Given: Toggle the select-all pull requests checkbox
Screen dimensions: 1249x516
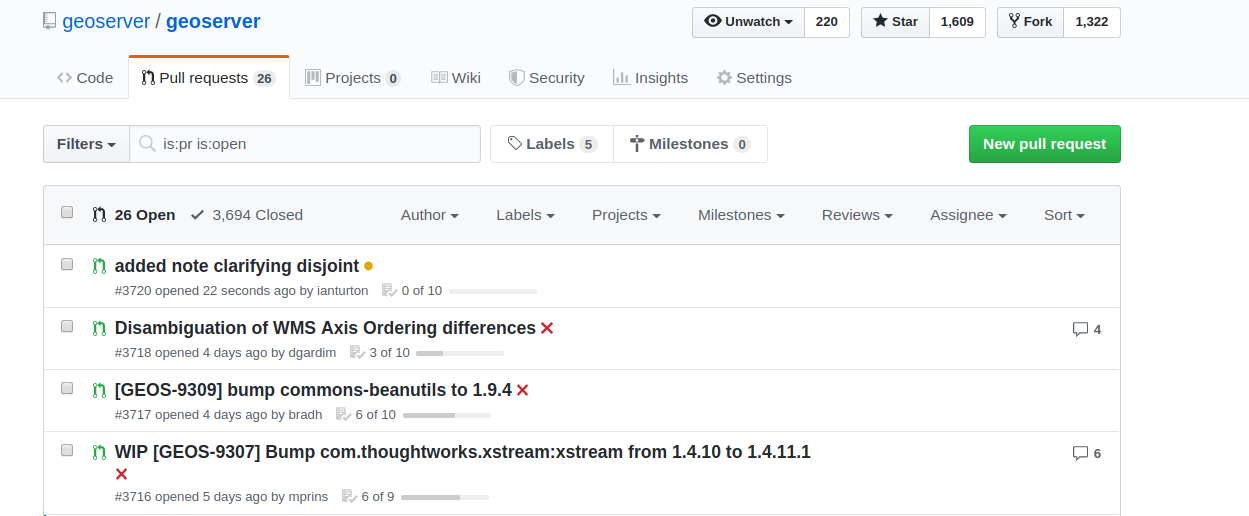Looking at the screenshot, I should pyautogui.click(x=67, y=212).
